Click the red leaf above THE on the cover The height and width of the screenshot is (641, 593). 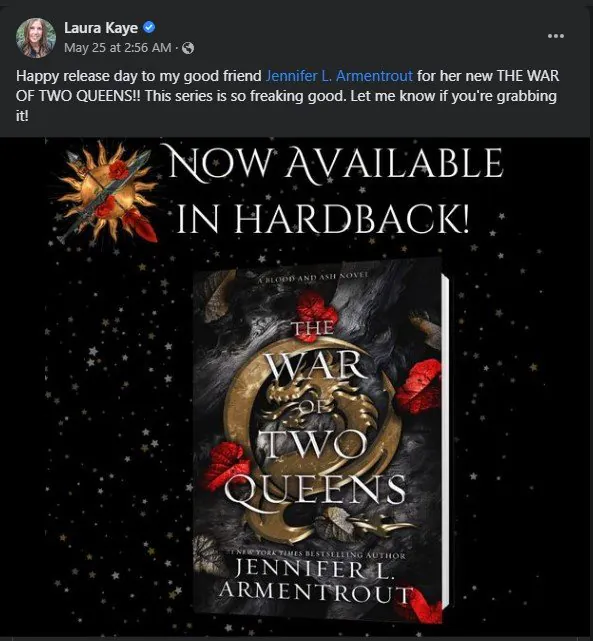(x=316, y=311)
